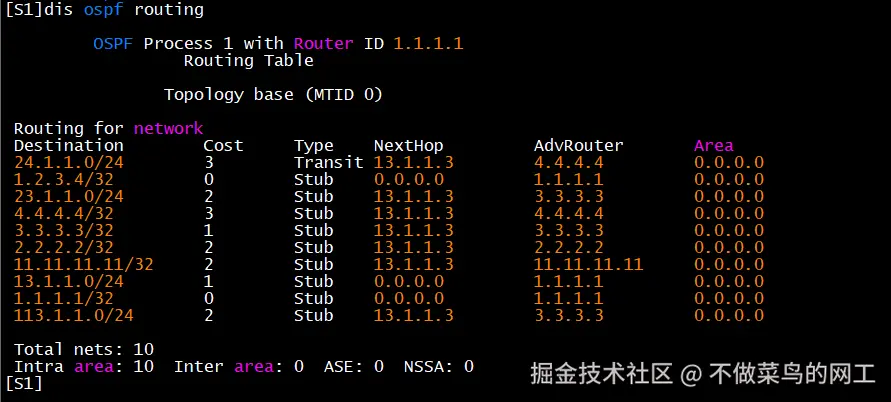Click the 'Total nets: 10' line
The image size is (891, 402).
[x=84, y=349]
